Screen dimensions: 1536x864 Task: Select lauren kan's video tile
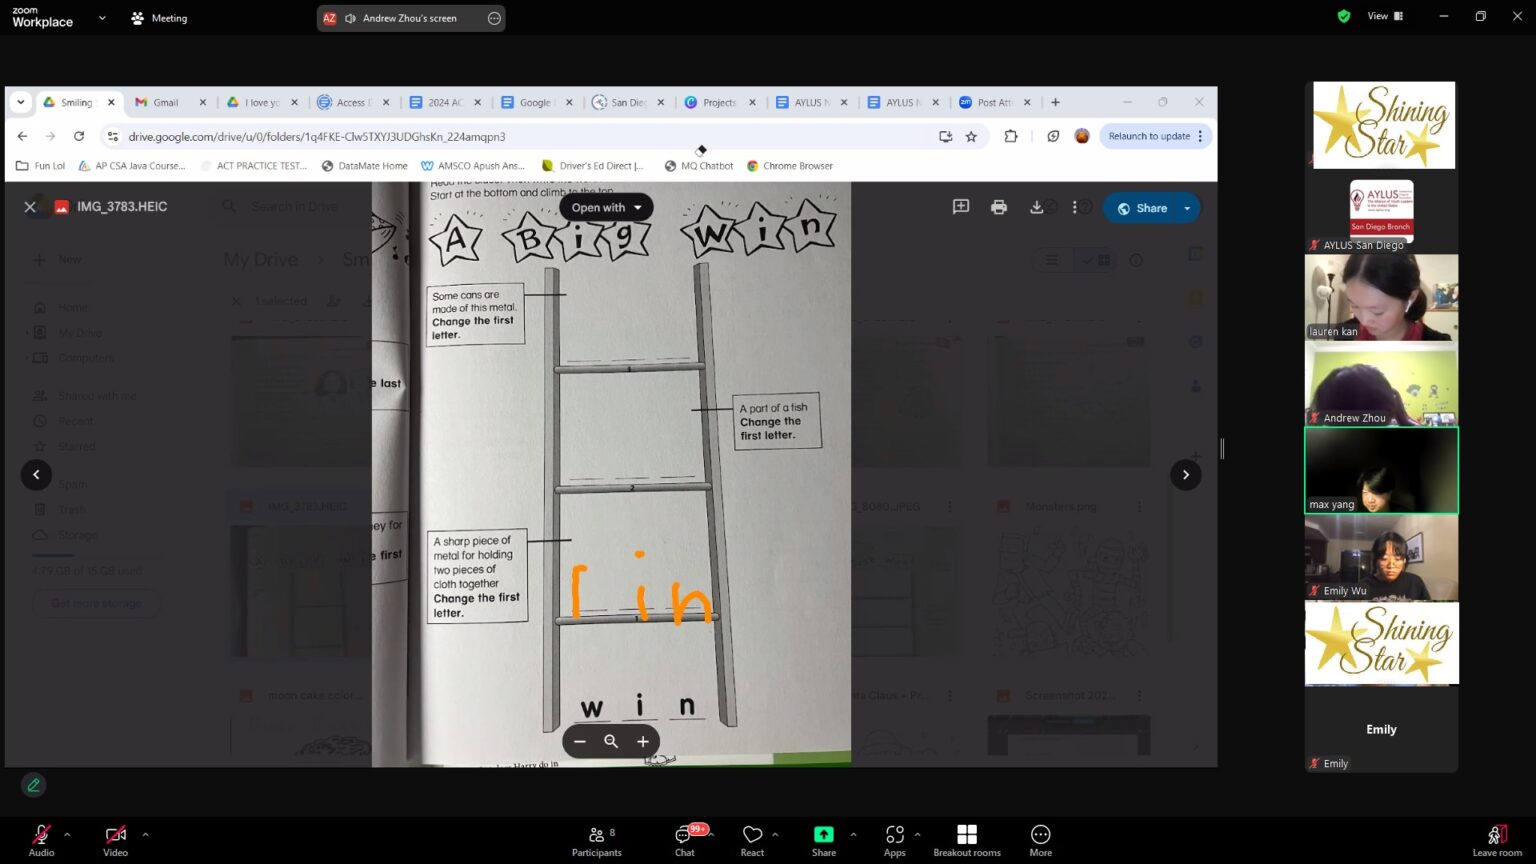(x=1381, y=297)
